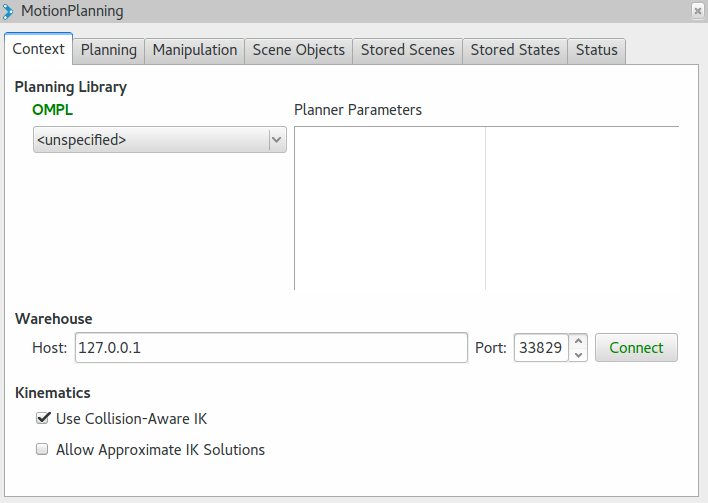Viewport: 708px width, 503px height.
Task: Click the Planner Parameters left column
Action: [389, 208]
